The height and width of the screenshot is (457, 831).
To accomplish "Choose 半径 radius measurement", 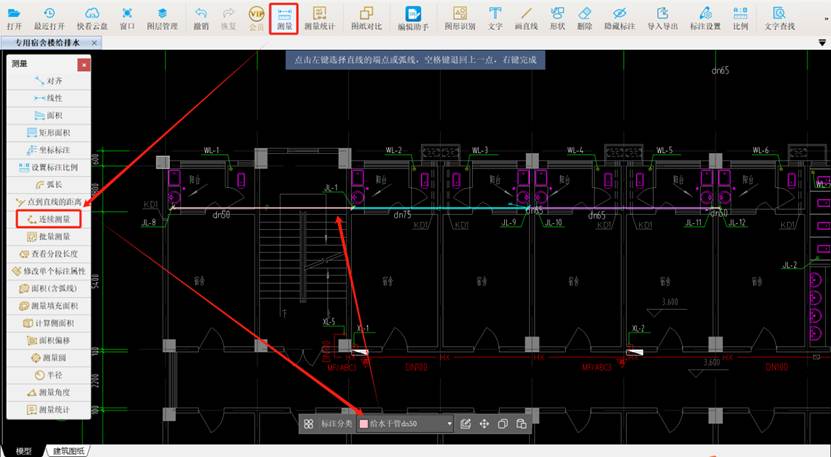I will [x=49, y=375].
